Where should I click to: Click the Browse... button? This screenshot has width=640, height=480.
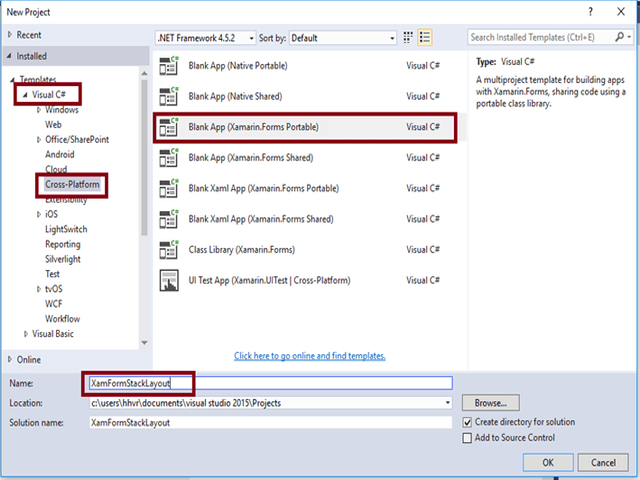(x=491, y=403)
